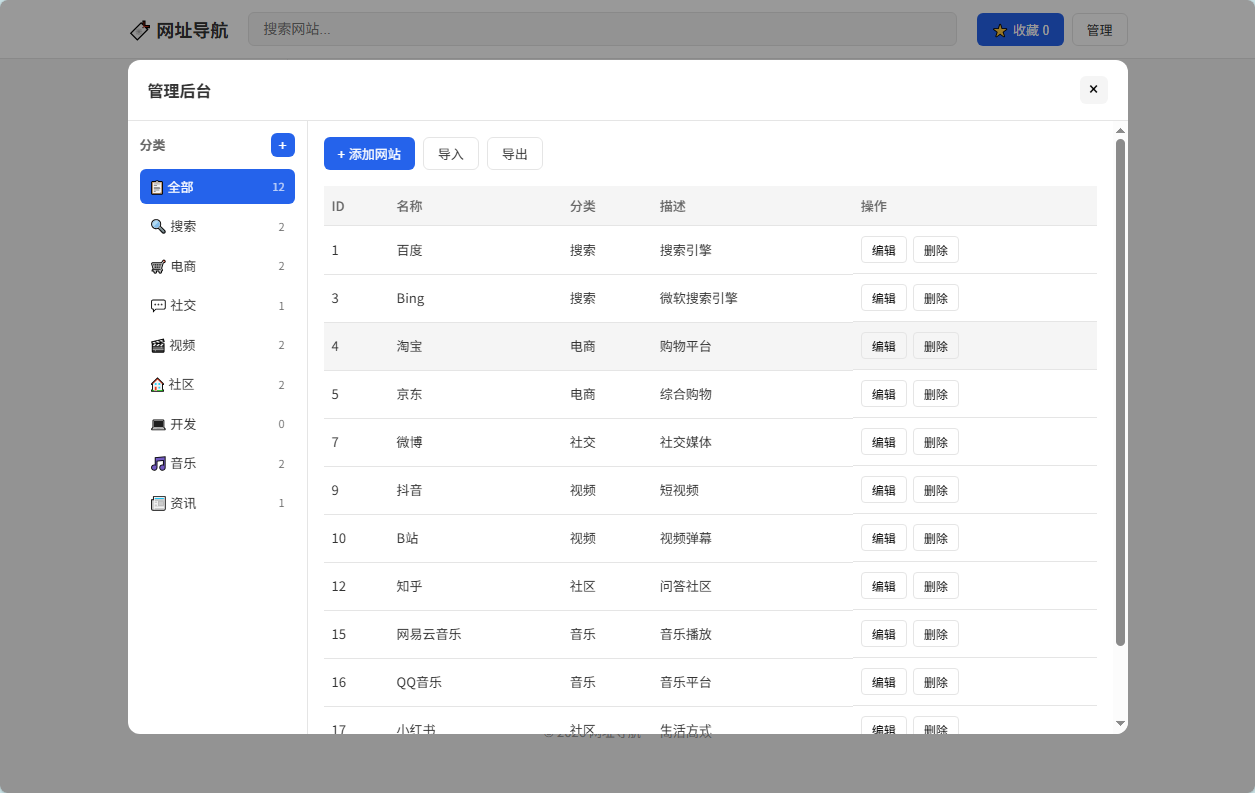The width and height of the screenshot is (1255, 793).
Task: Select the 全部 category showing 12 items
Action: (217, 186)
